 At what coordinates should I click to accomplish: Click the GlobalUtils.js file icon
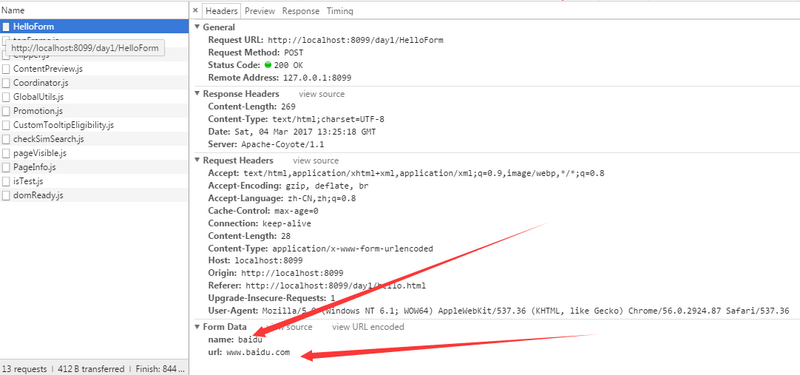[6, 97]
